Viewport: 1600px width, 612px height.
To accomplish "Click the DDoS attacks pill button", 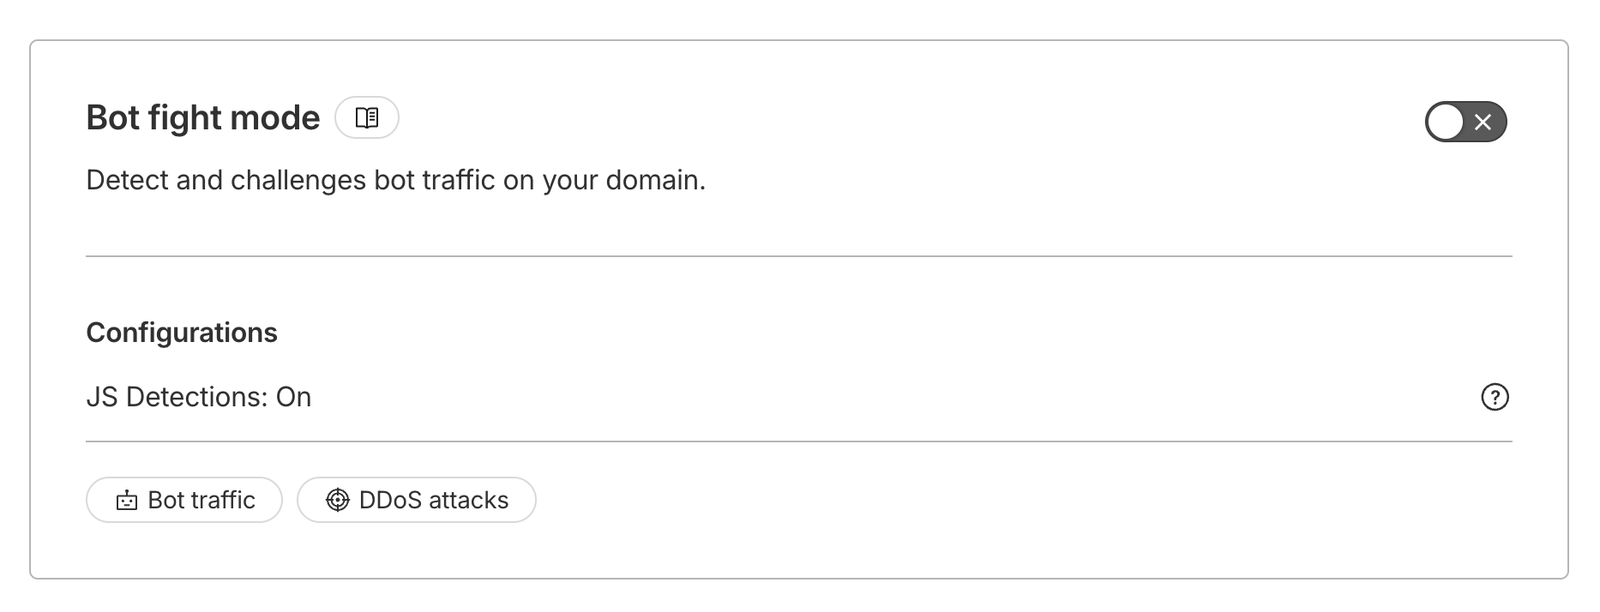I will [x=417, y=499].
